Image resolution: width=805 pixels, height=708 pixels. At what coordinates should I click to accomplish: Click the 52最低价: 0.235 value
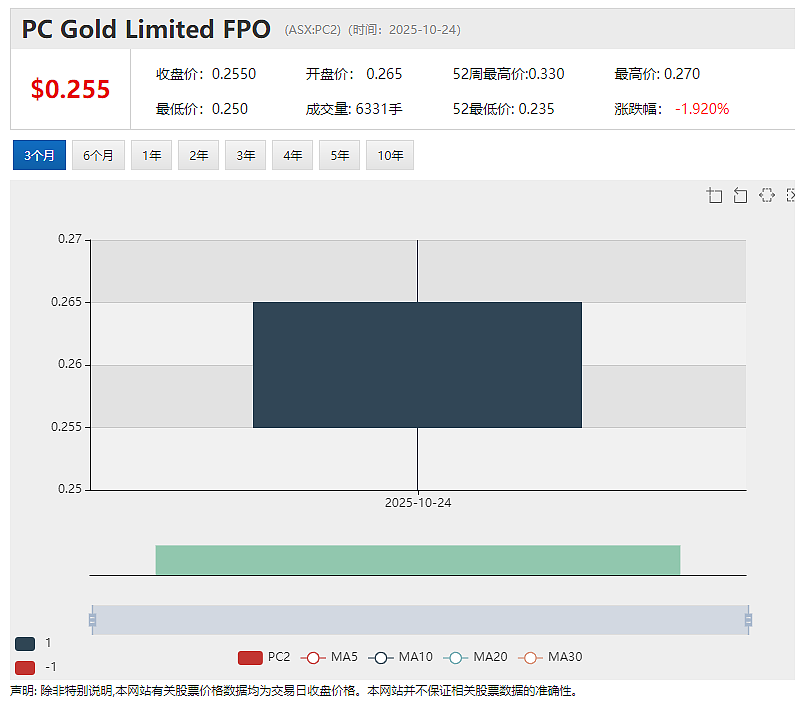tap(503, 109)
